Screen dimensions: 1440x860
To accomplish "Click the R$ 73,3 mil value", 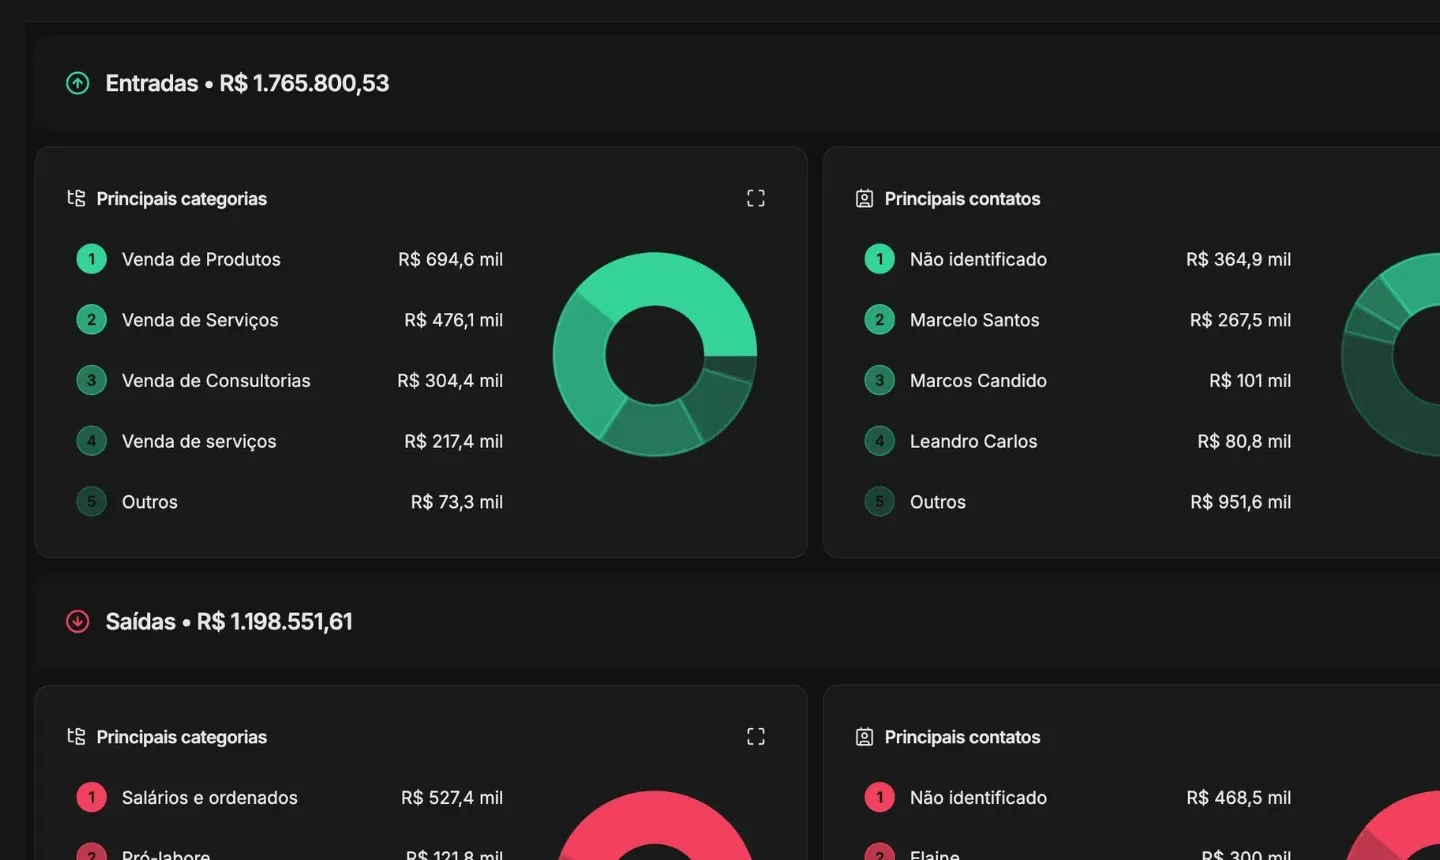I will [x=457, y=502].
